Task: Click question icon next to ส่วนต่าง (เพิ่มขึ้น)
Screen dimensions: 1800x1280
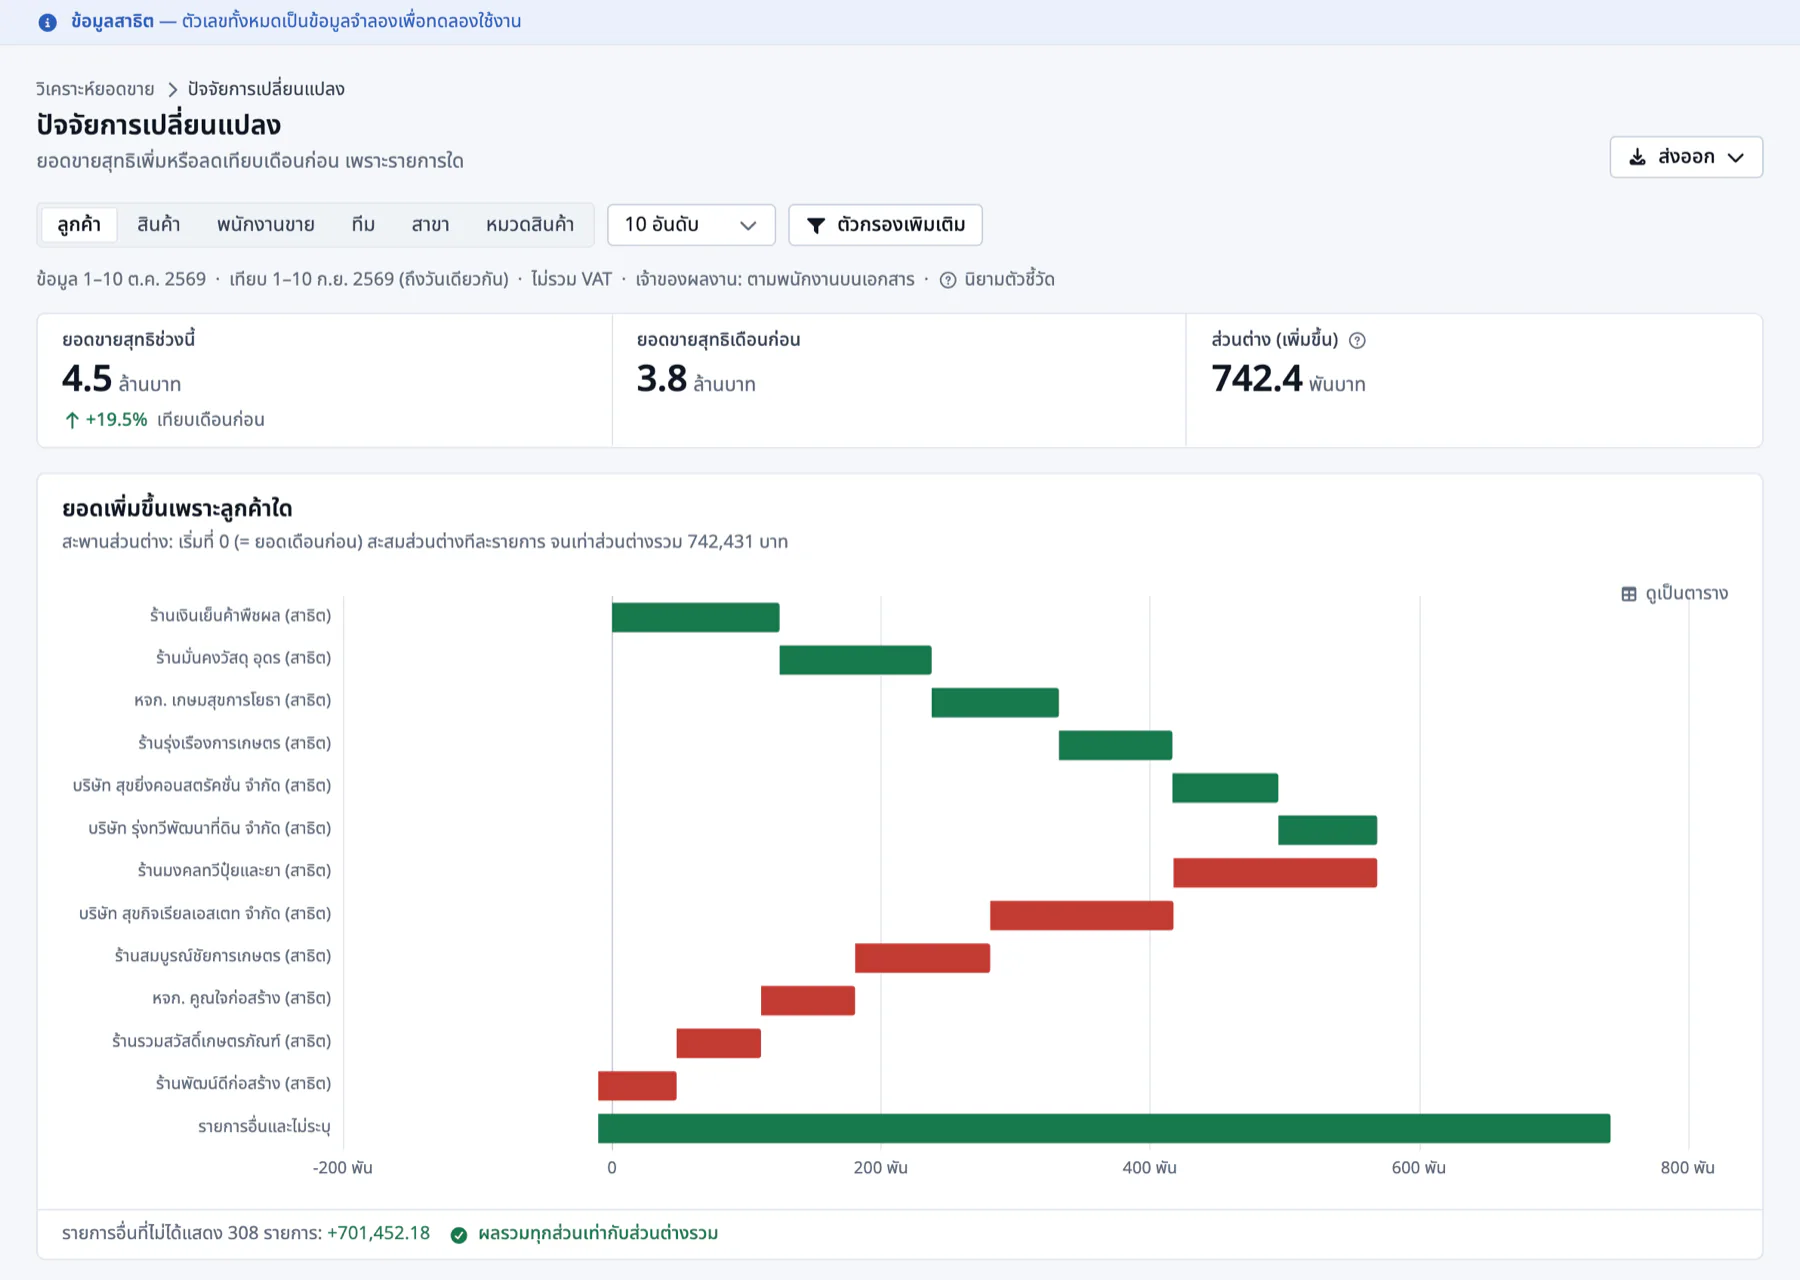Action: [1357, 340]
